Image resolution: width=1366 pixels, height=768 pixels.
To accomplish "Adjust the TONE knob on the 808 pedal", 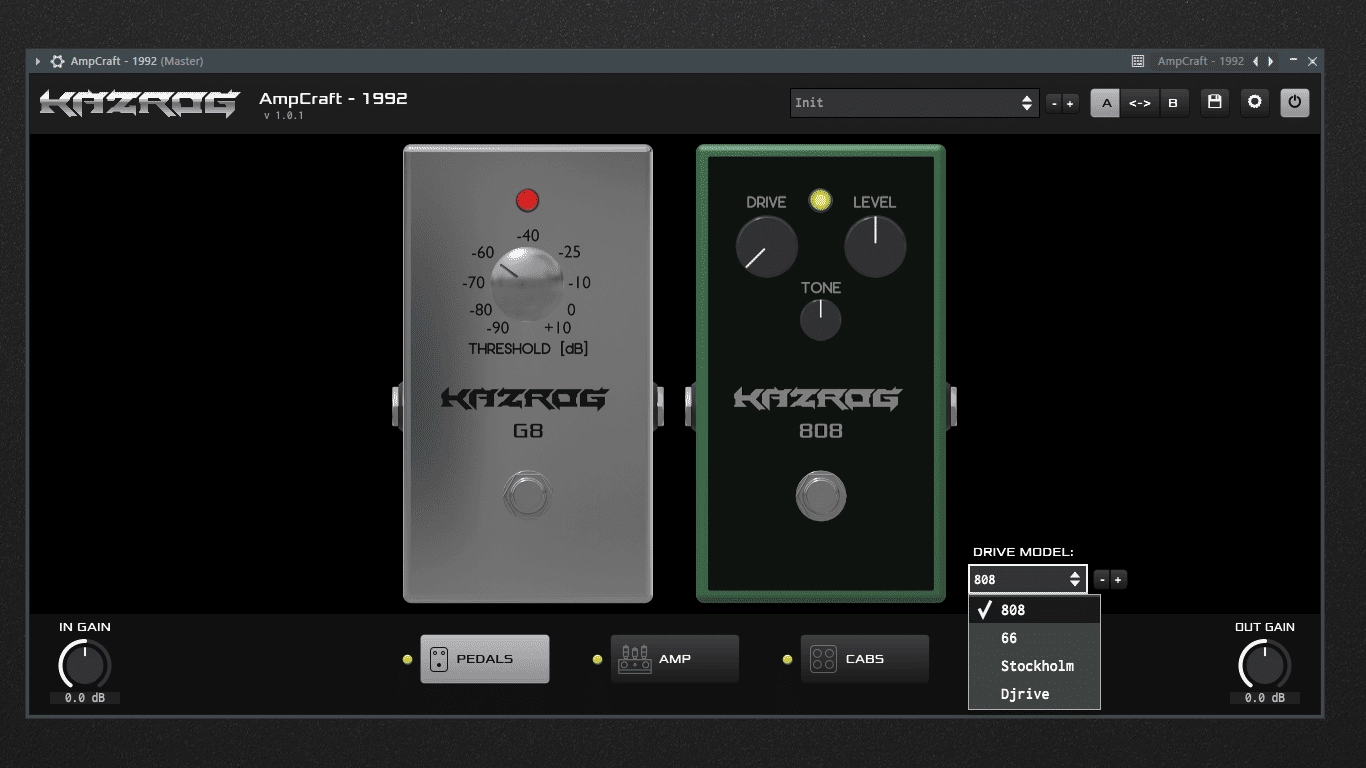I will [x=821, y=320].
